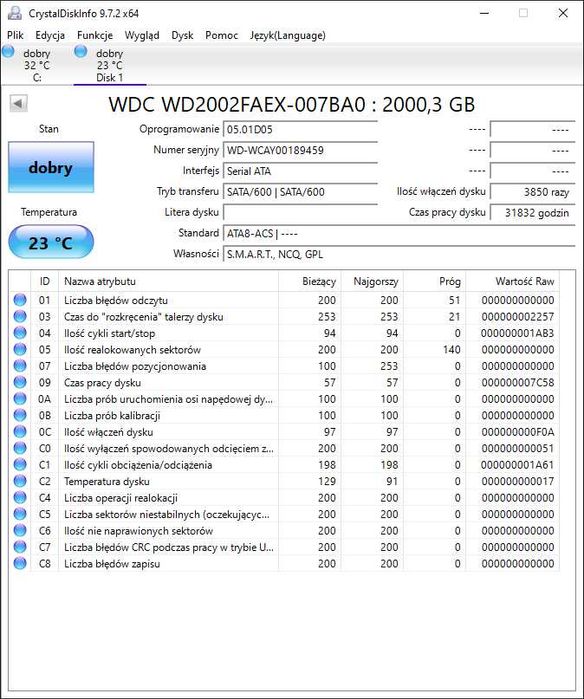Click the blue 'dobry' health status button
This screenshot has width=584, height=699.
[51, 168]
